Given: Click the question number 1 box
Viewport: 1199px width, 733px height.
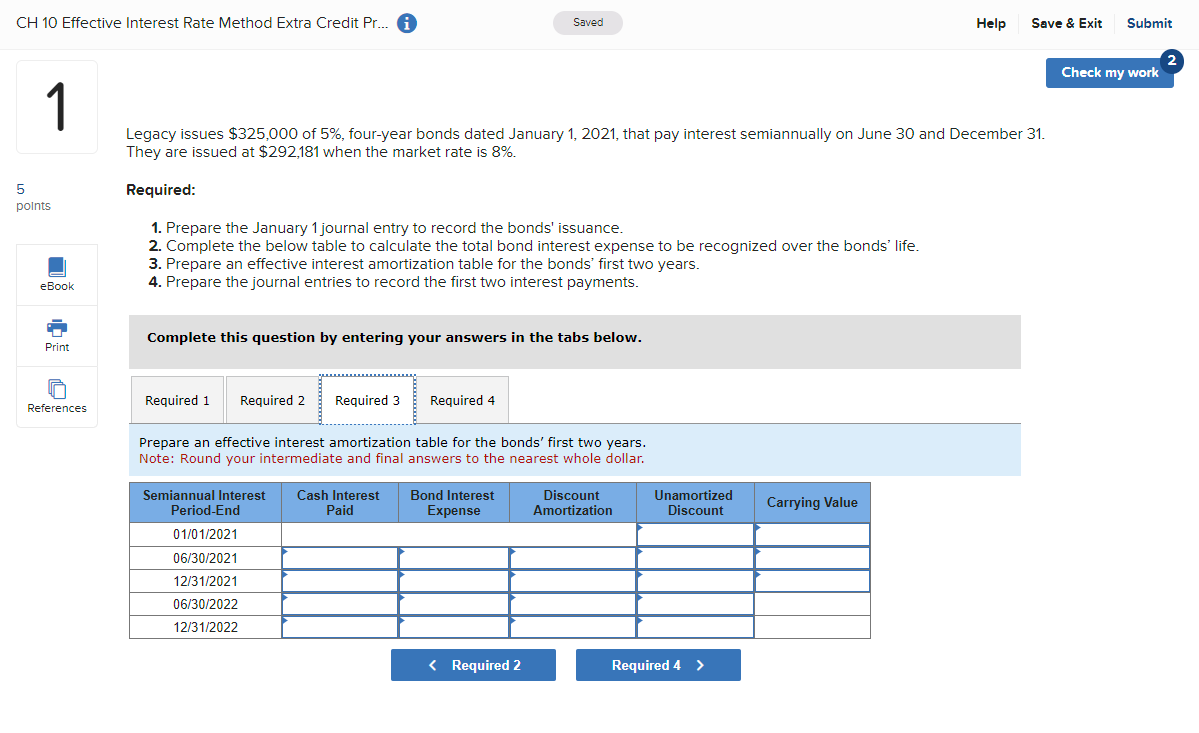Looking at the screenshot, I should click(56, 106).
